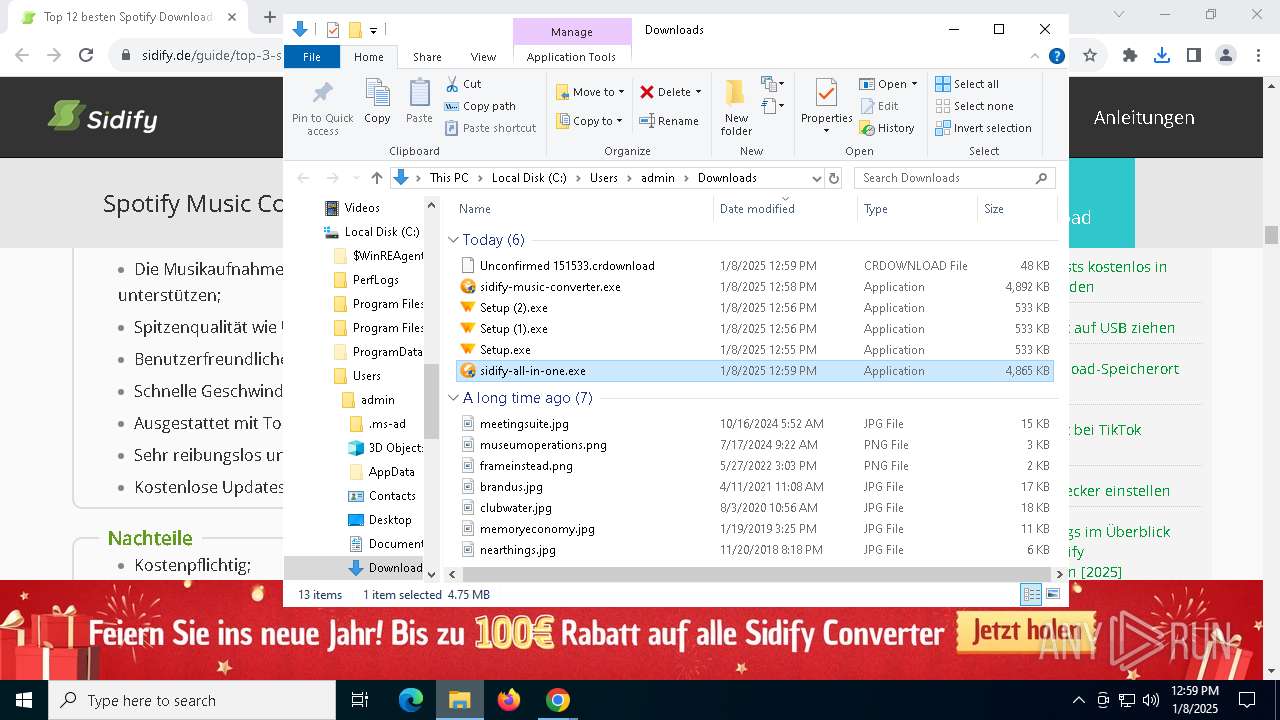Select museumoperations.png file
This screenshot has height=720, width=1280.
click(755, 445)
